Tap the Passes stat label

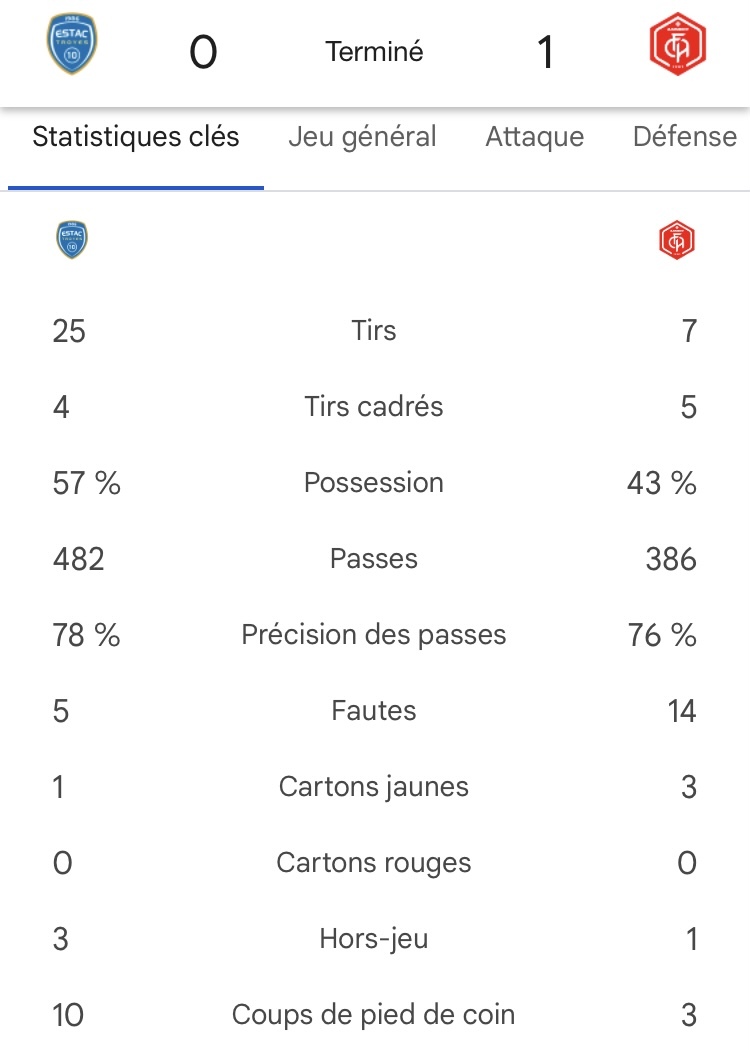coord(374,558)
